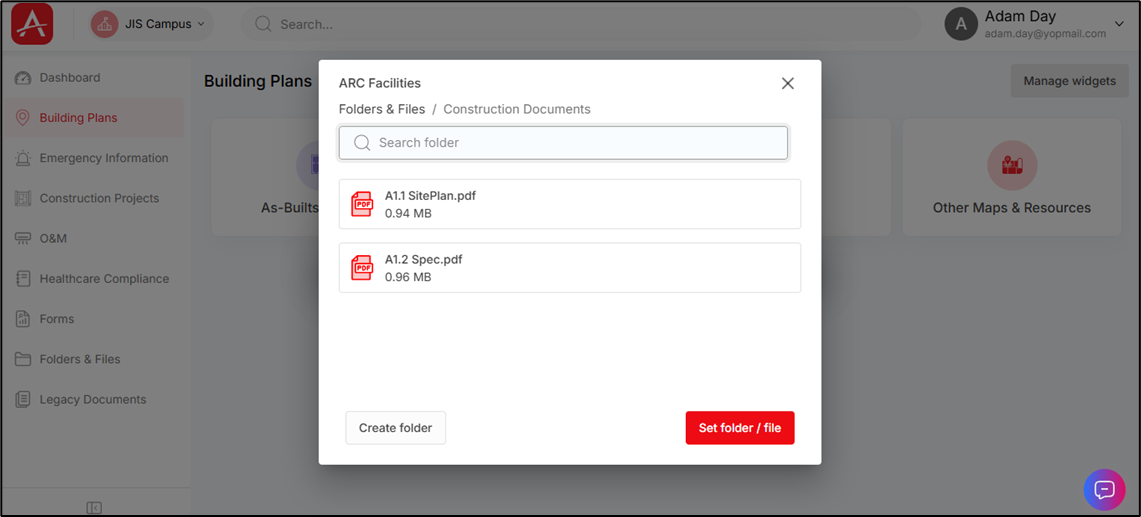Open the Other Maps & Resources card

1011,177
